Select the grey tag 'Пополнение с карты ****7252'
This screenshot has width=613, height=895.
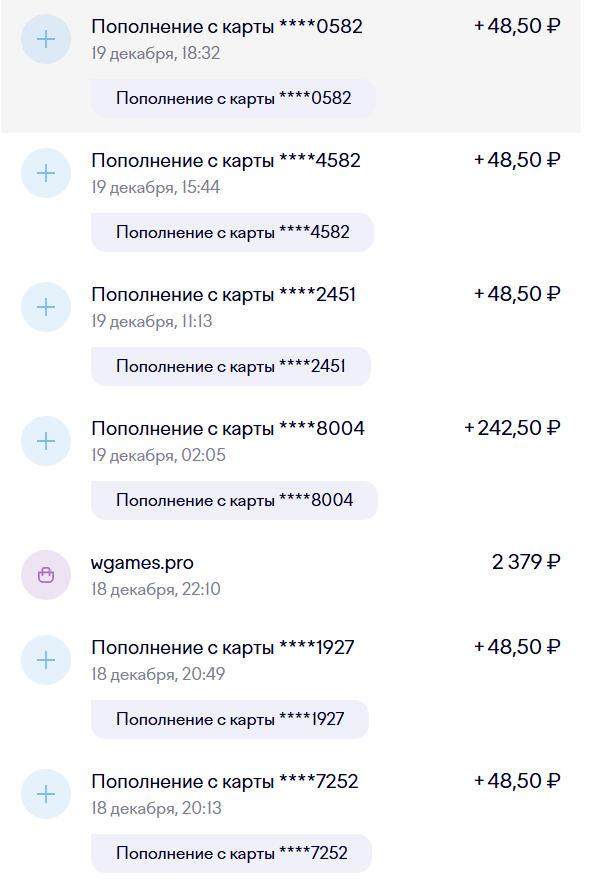pyautogui.click(x=231, y=853)
